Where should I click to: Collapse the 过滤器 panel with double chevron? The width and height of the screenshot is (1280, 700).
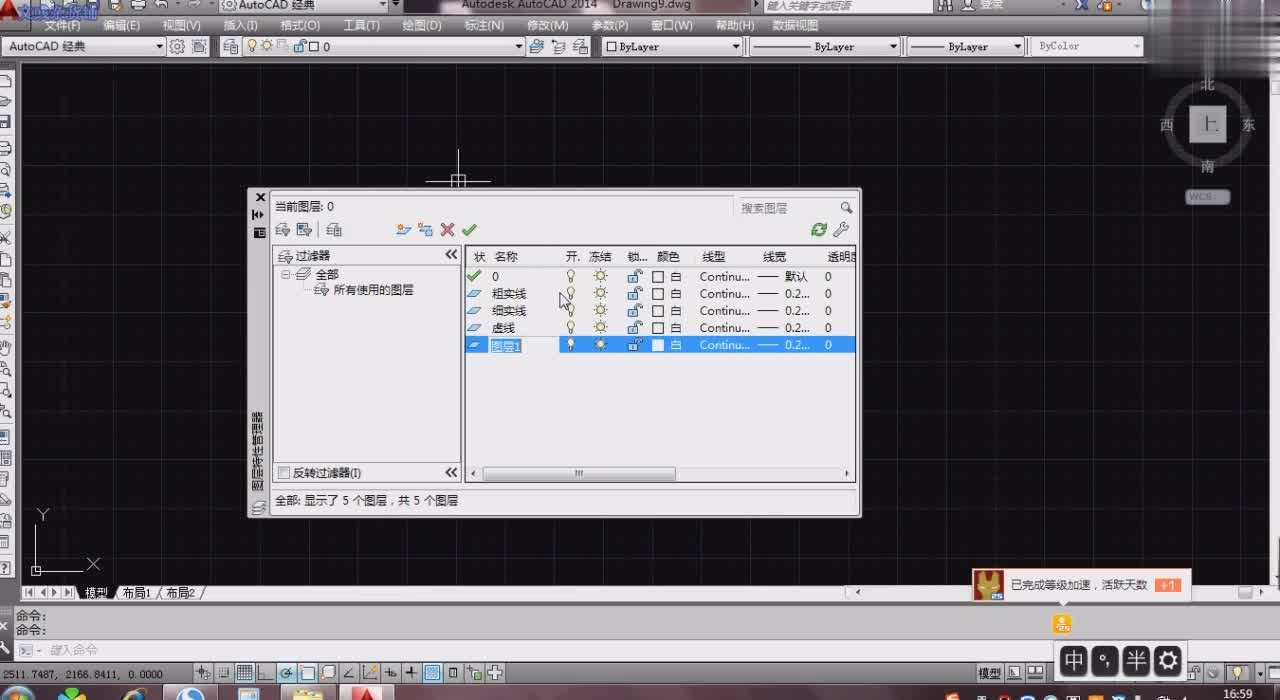tap(451, 256)
